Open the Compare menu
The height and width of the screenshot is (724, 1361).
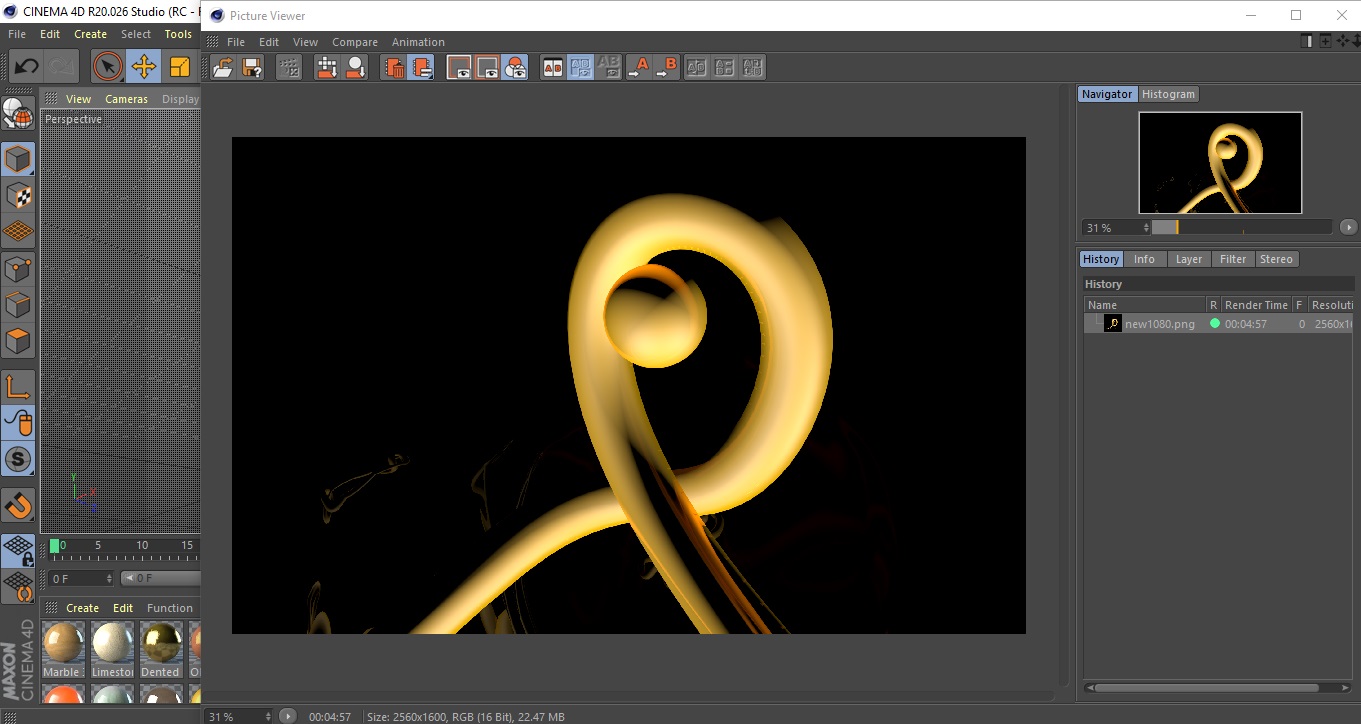(355, 42)
